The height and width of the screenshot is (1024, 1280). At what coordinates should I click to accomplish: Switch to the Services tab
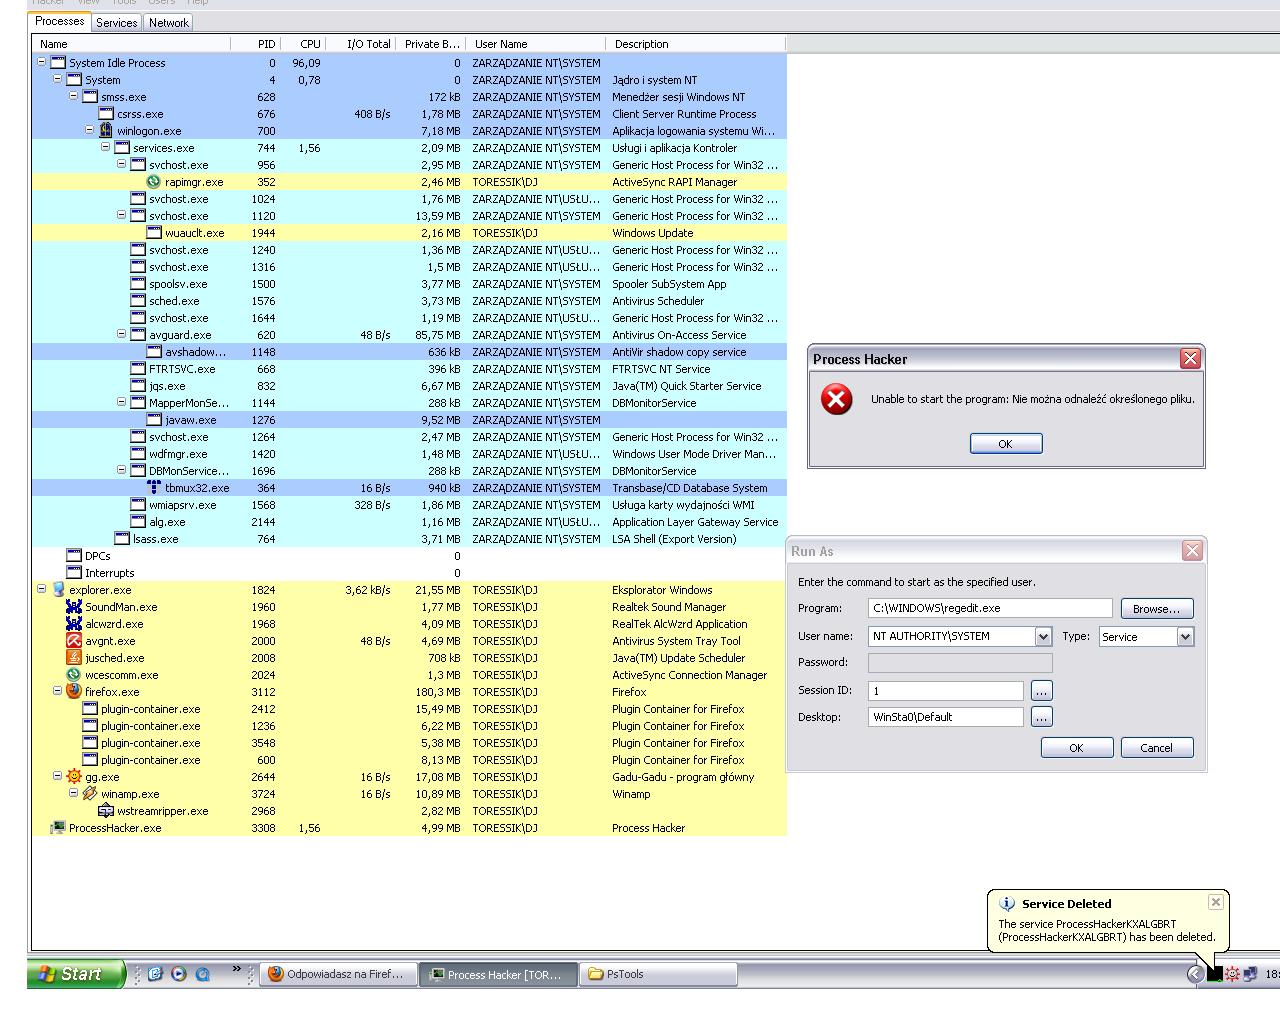coord(117,22)
